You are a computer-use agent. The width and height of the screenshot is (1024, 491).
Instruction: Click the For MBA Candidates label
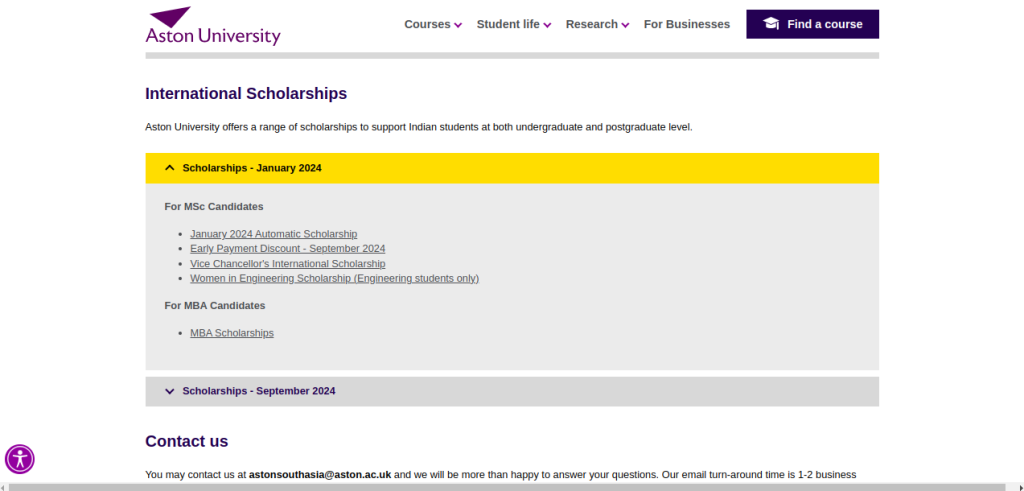tap(215, 306)
